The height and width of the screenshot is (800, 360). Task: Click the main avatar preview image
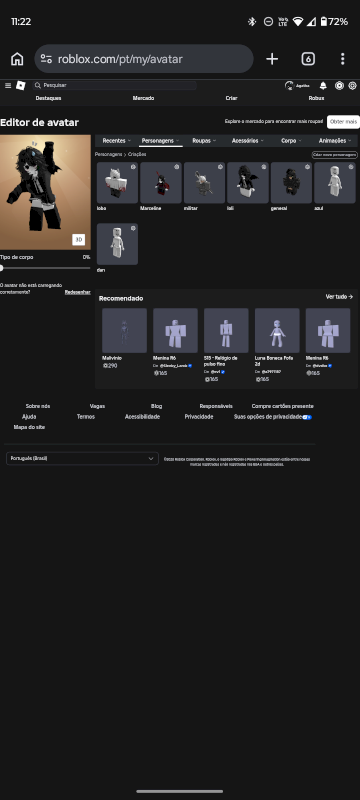(45, 192)
